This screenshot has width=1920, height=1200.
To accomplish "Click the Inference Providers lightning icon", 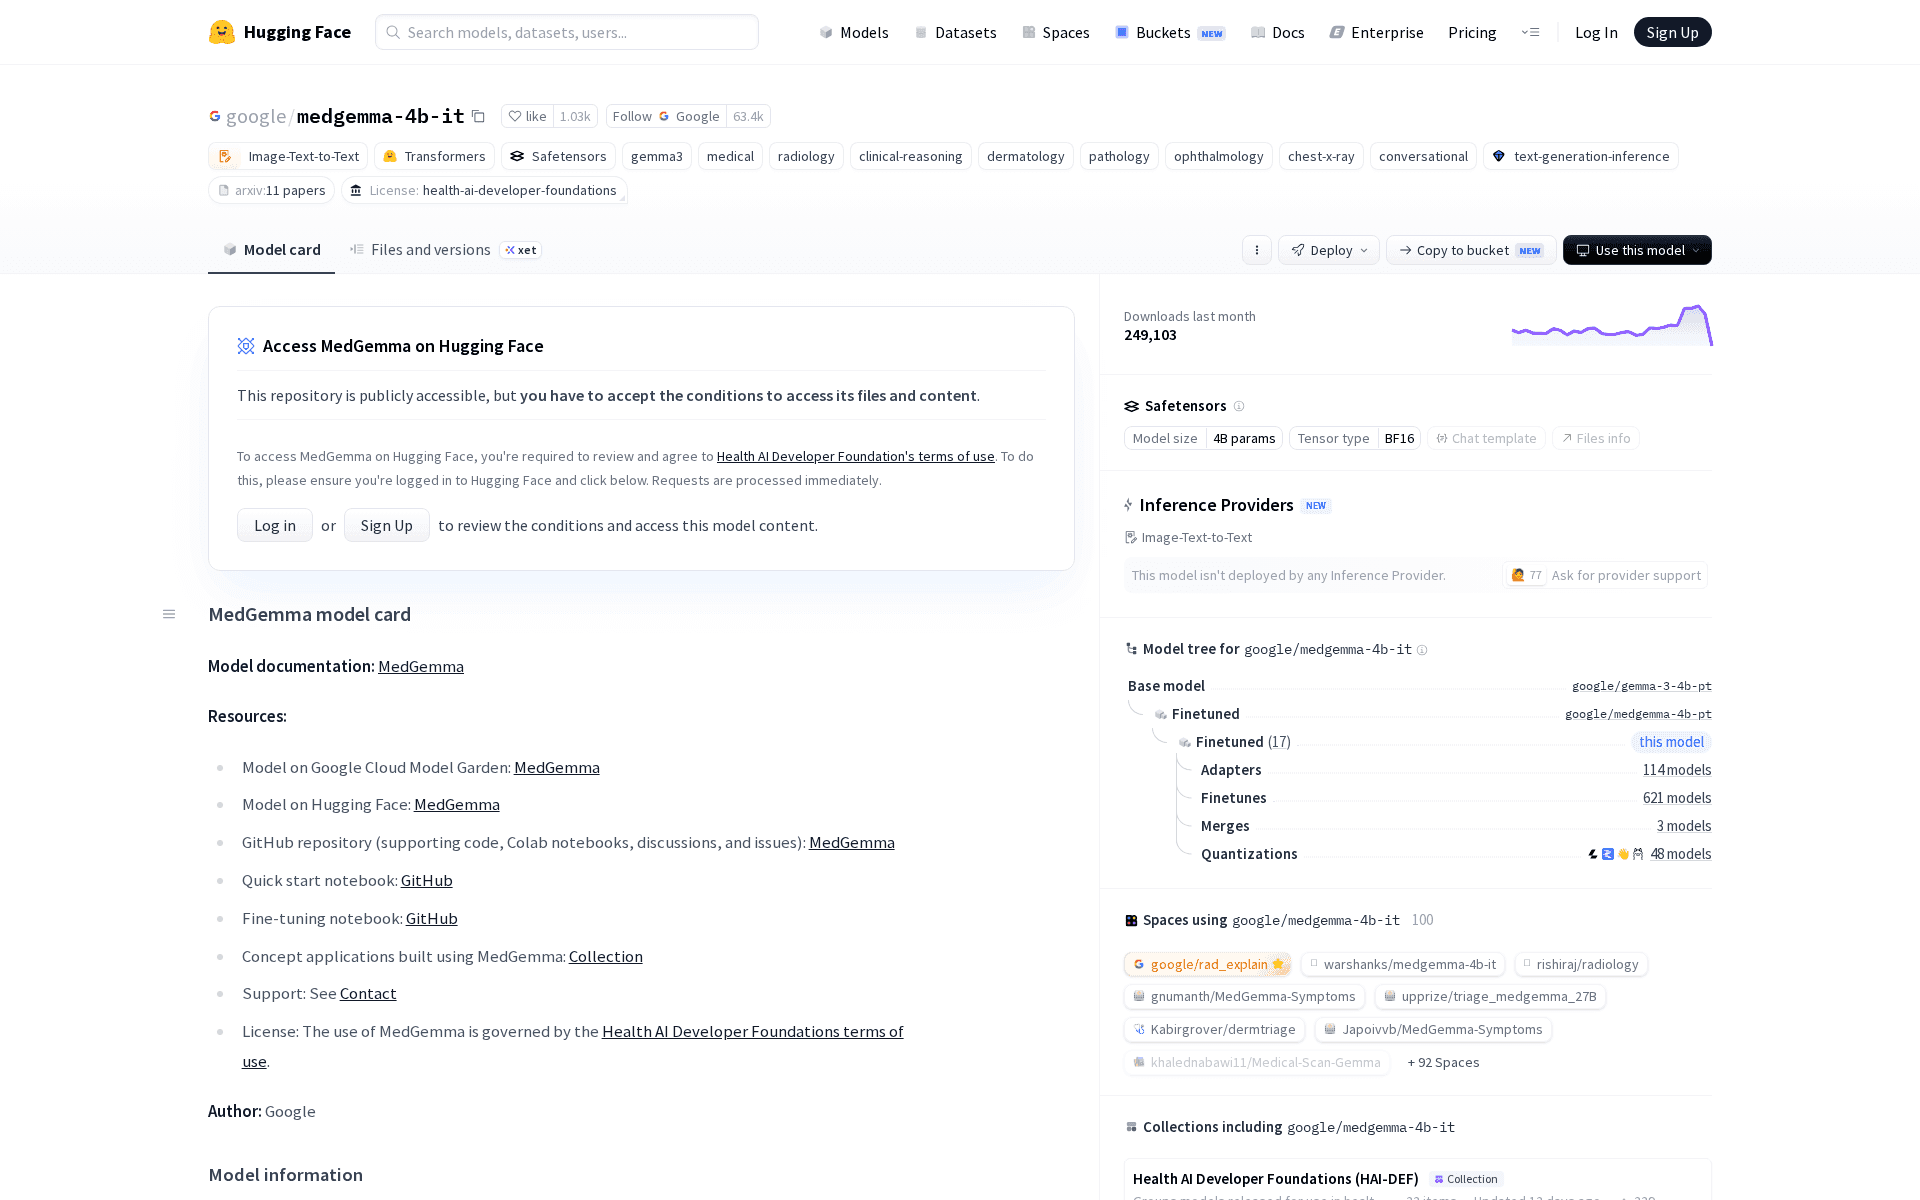I will click(x=1129, y=505).
